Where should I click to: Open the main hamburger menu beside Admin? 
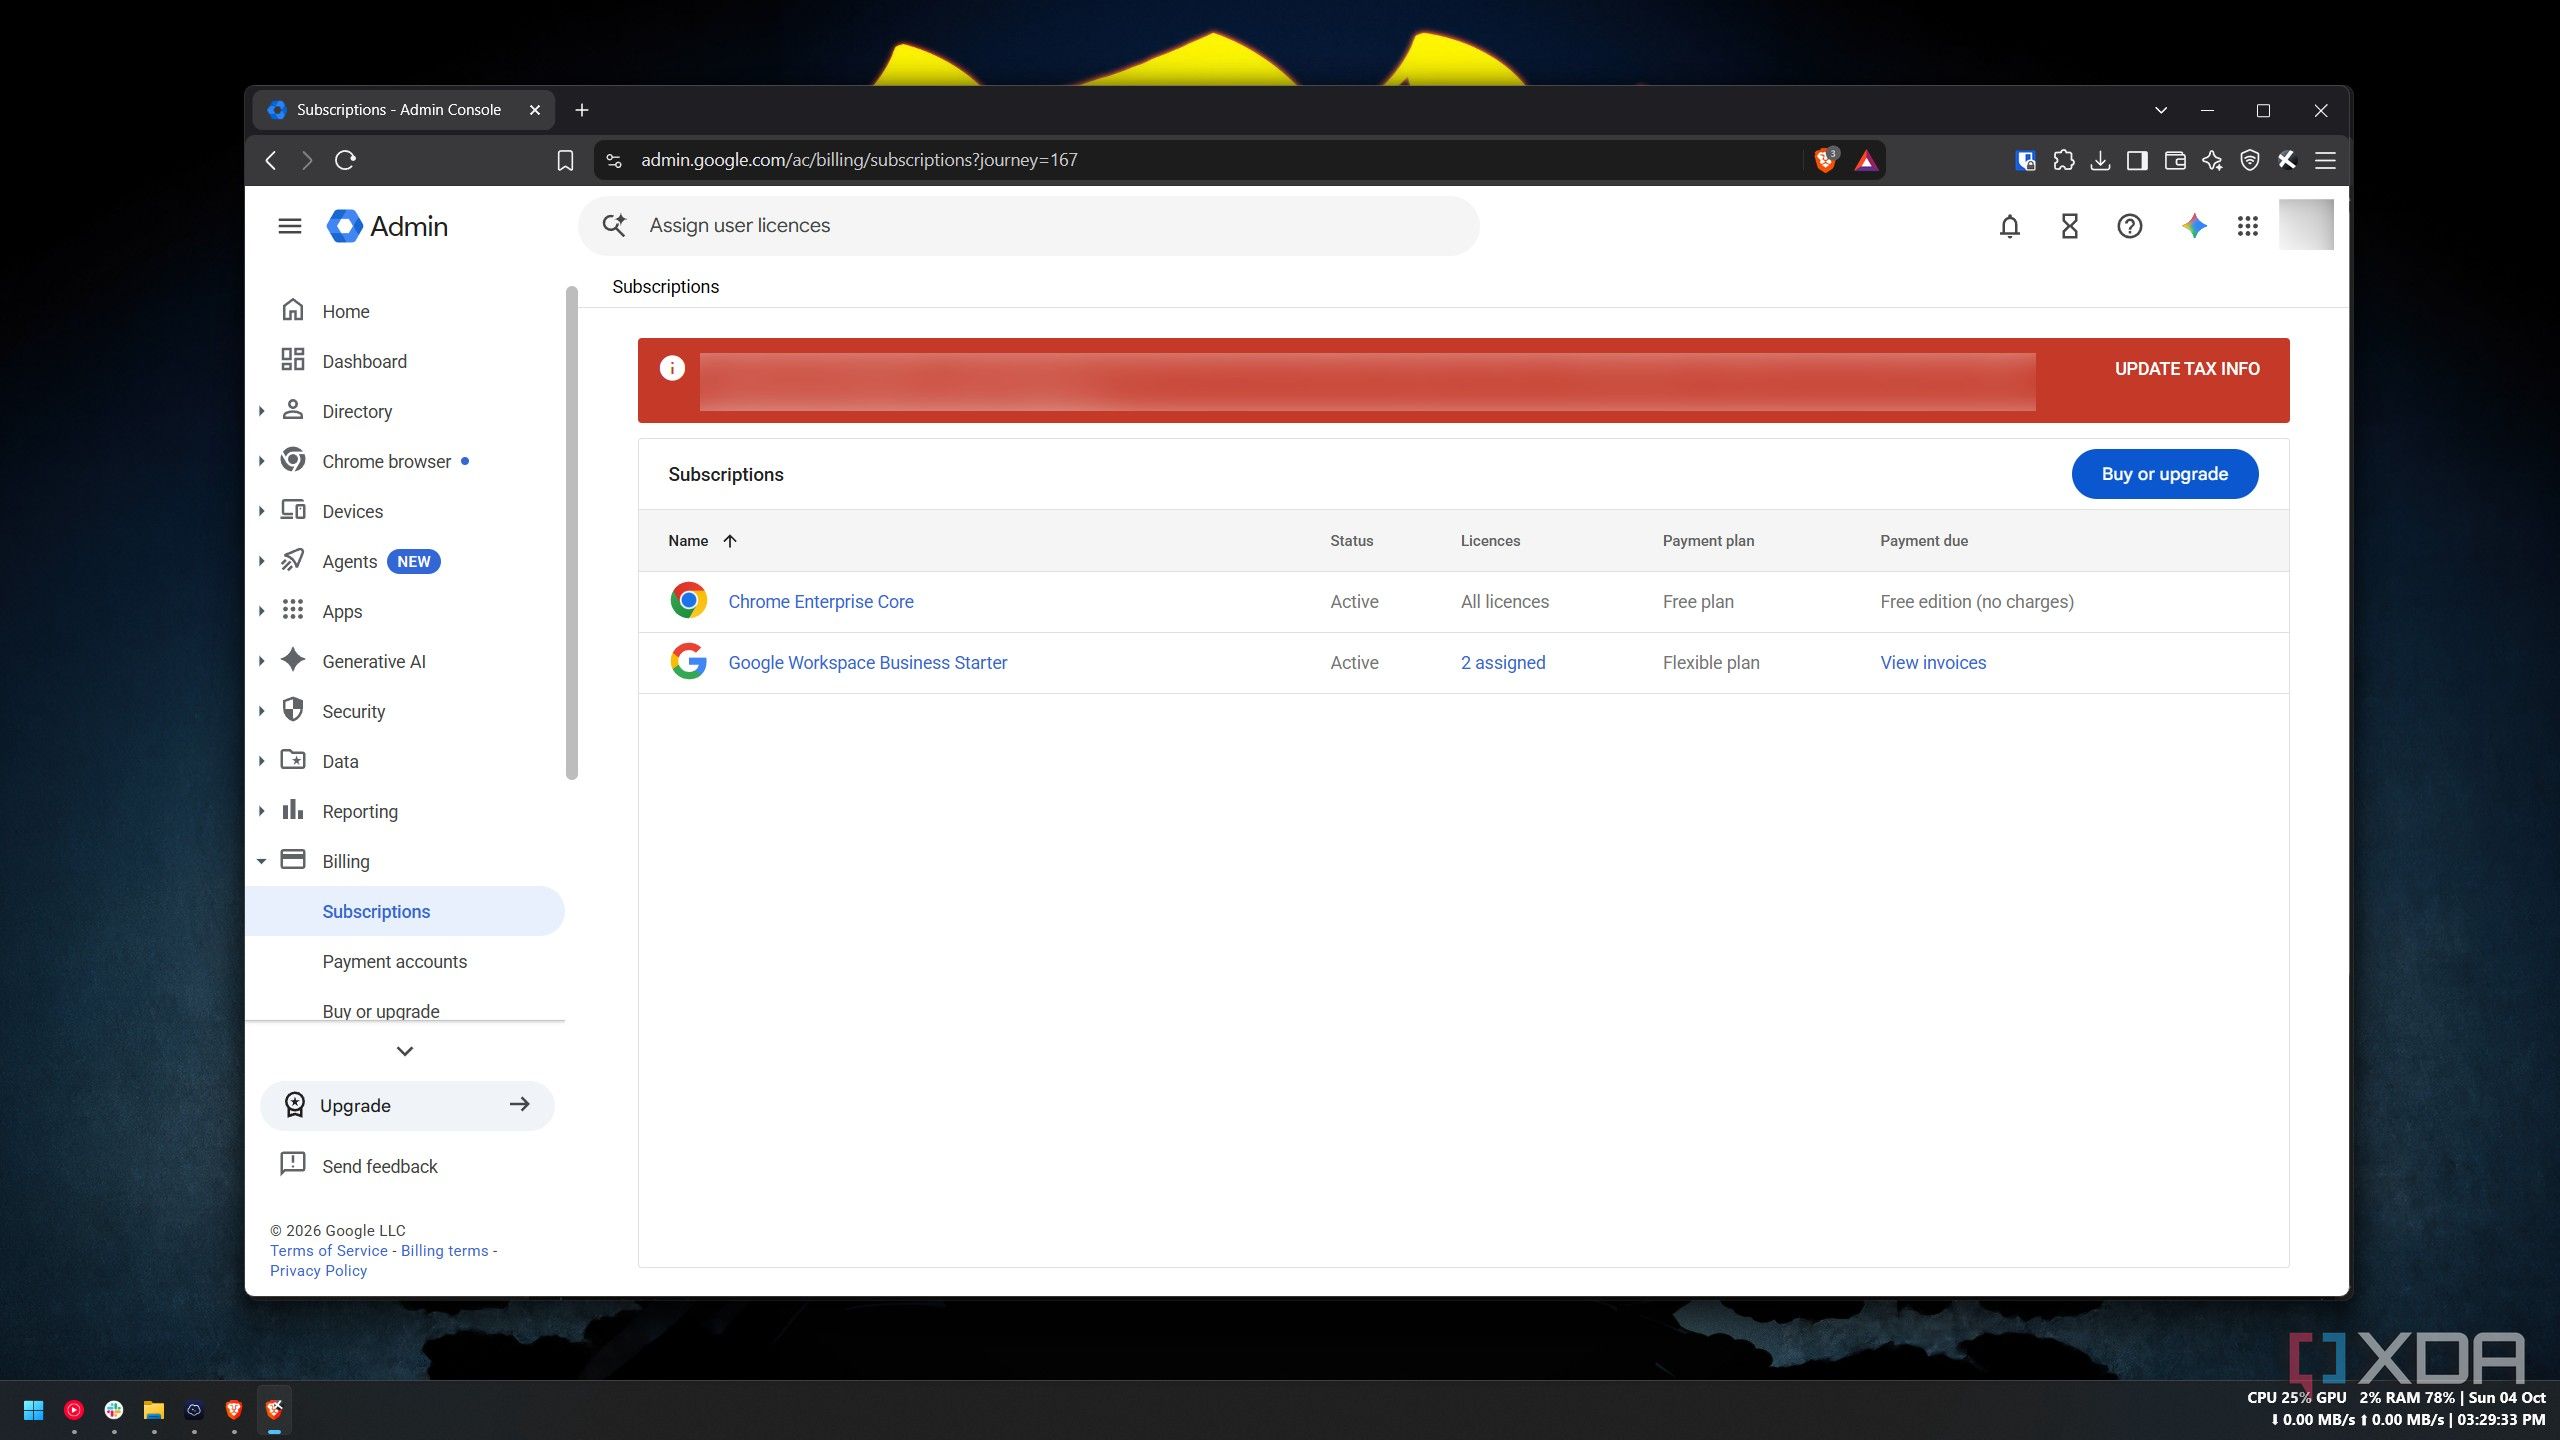coord(290,226)
